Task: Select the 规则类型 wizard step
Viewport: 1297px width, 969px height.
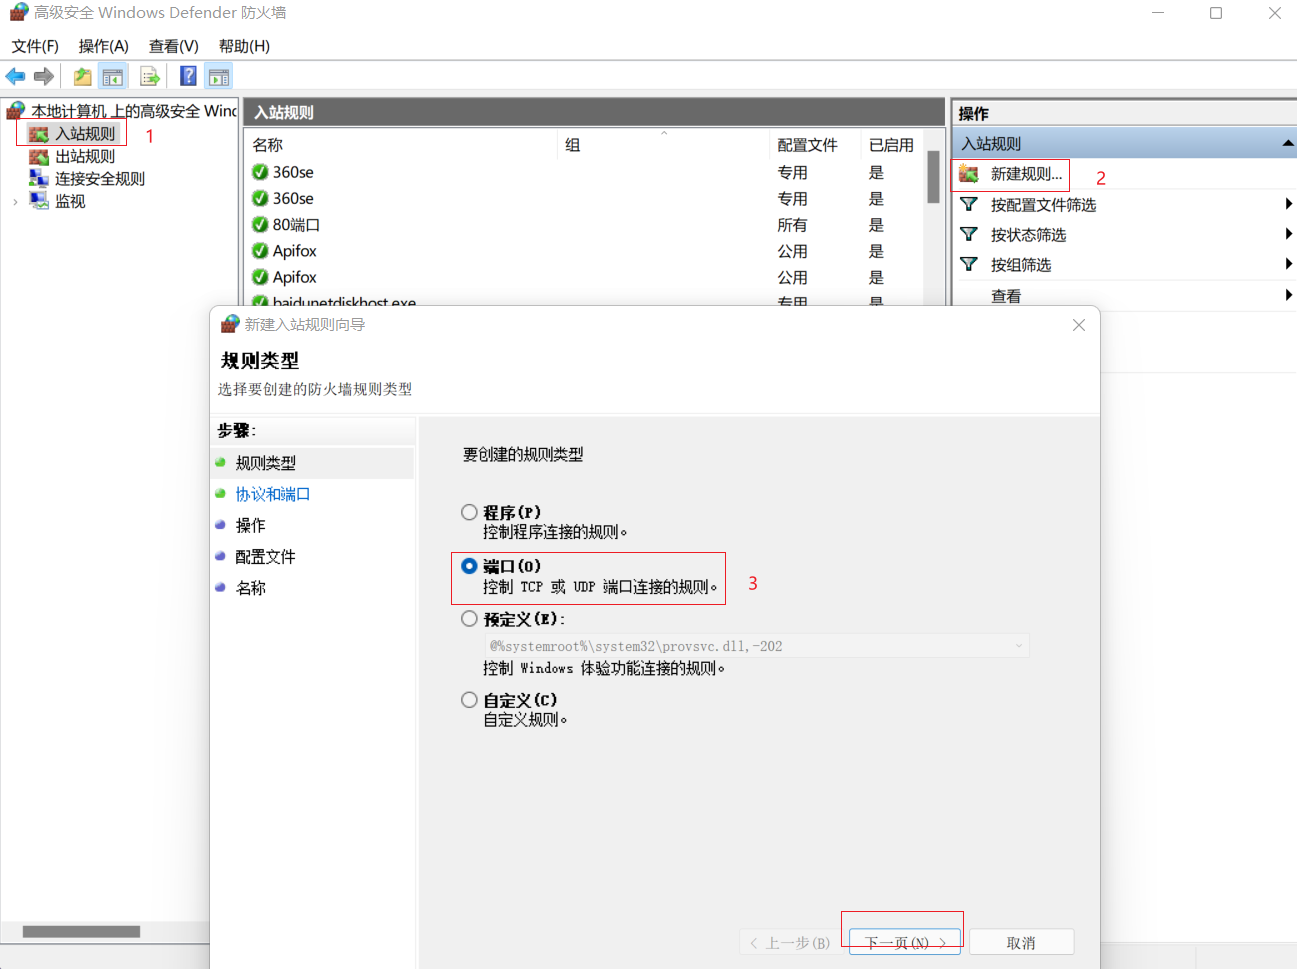Action: [266, 463]
